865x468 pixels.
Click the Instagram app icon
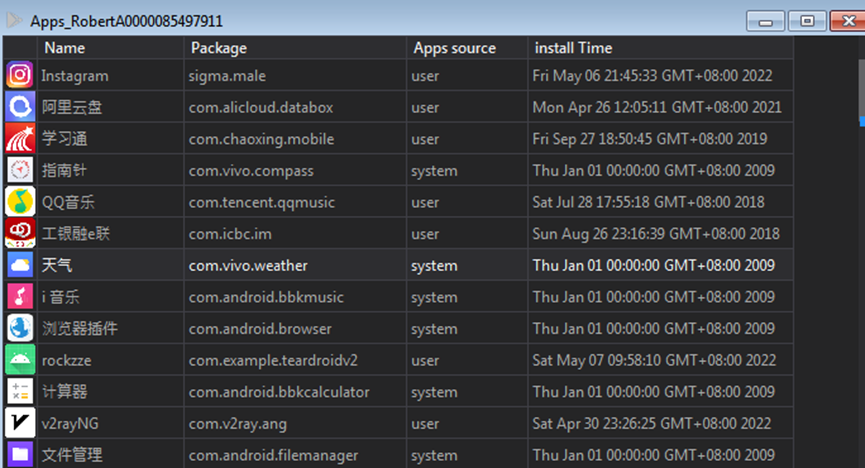[x=20, y=75]
